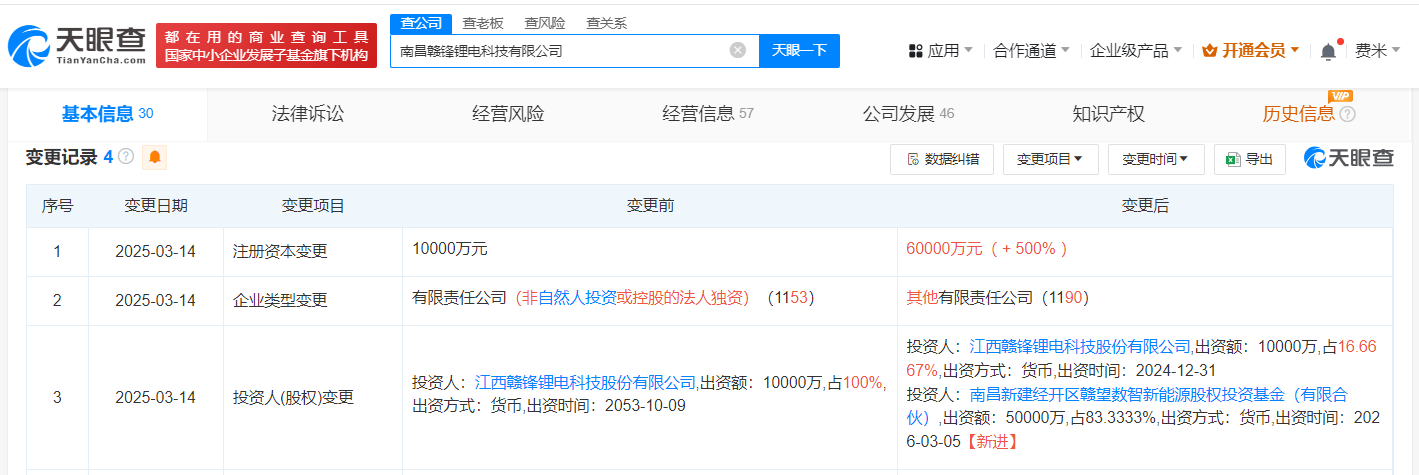The width and height of the screenshot is (1419, 475).
Task: Select the 查公司 search tab
Action: click(421, 24)
